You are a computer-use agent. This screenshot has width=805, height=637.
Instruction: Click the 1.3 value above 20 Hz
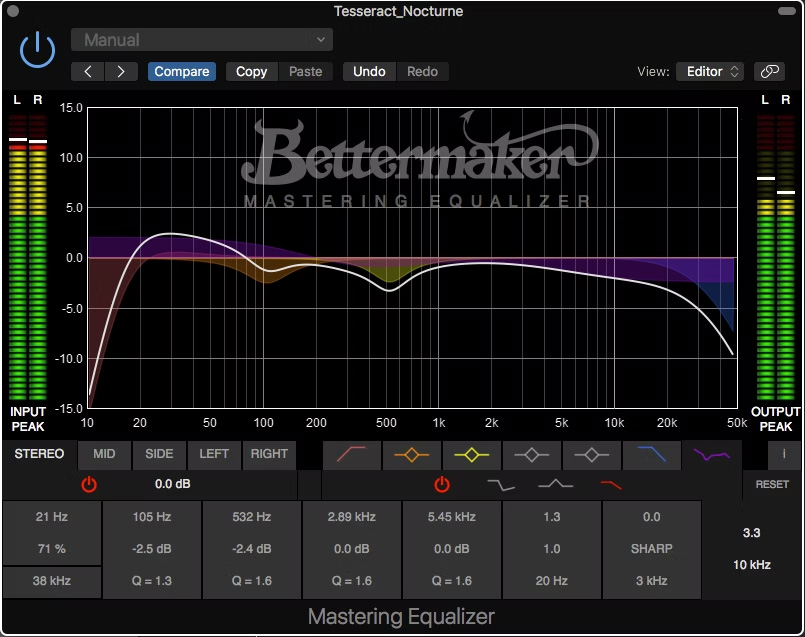552,517
